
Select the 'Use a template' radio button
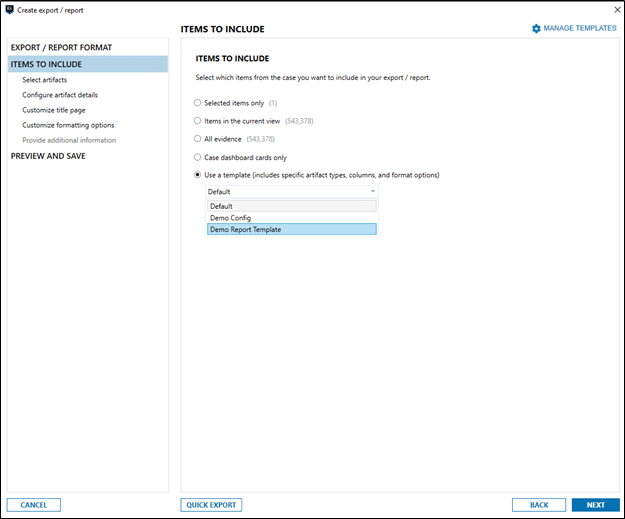tap(197, 175)
